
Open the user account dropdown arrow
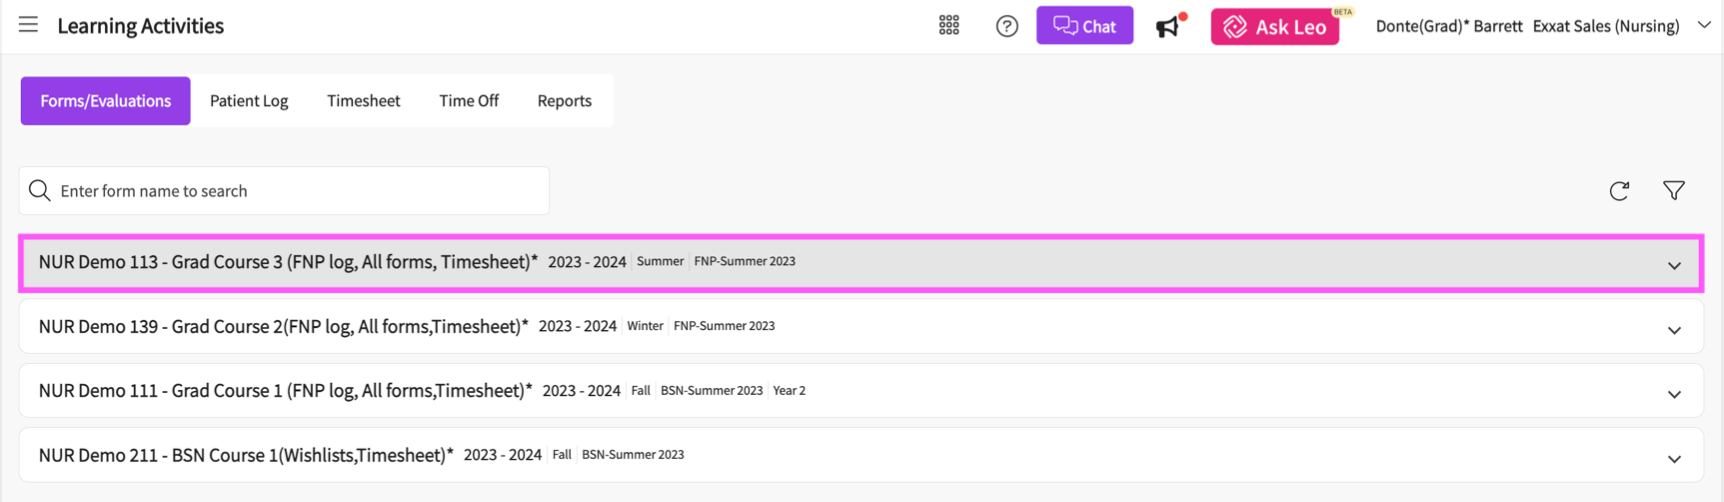[x=1704, y=26]
